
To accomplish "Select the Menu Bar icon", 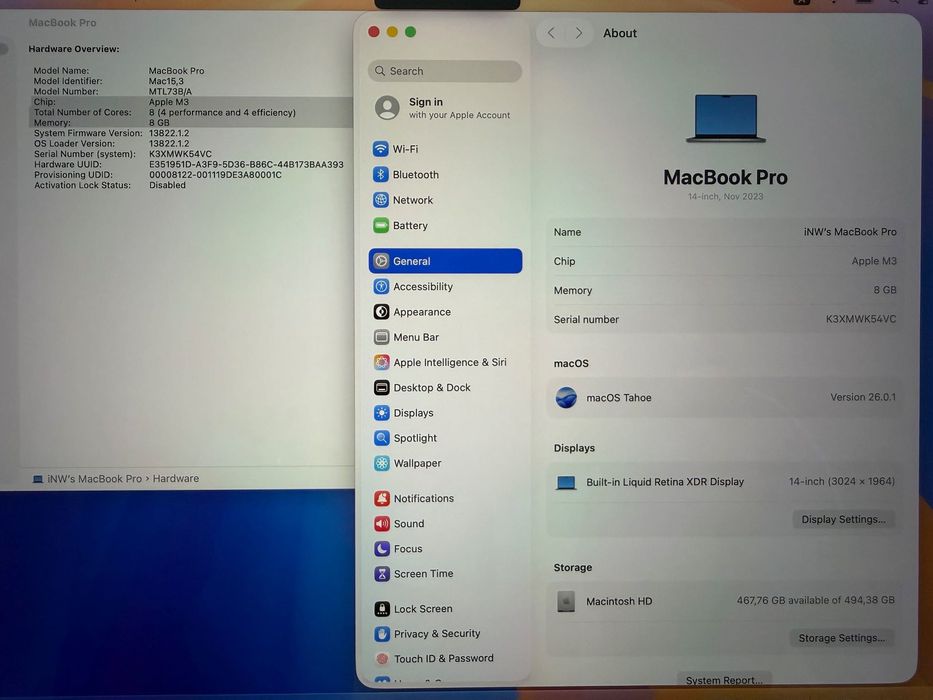I will point(381,337).
